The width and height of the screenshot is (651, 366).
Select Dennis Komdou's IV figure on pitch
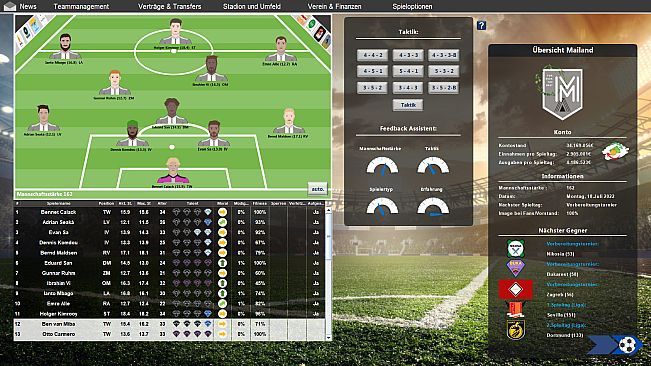[132, 133]
